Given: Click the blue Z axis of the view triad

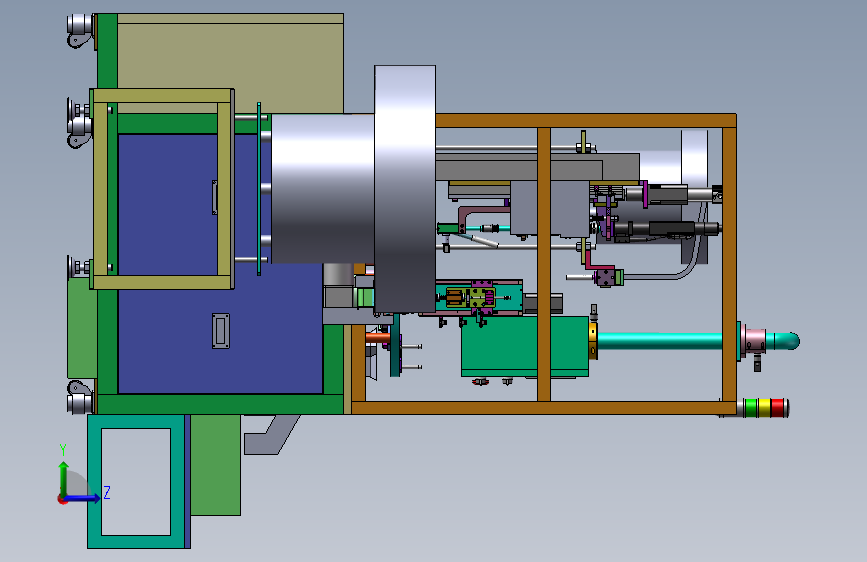Looking at the screenshot, I should [83, 498].
